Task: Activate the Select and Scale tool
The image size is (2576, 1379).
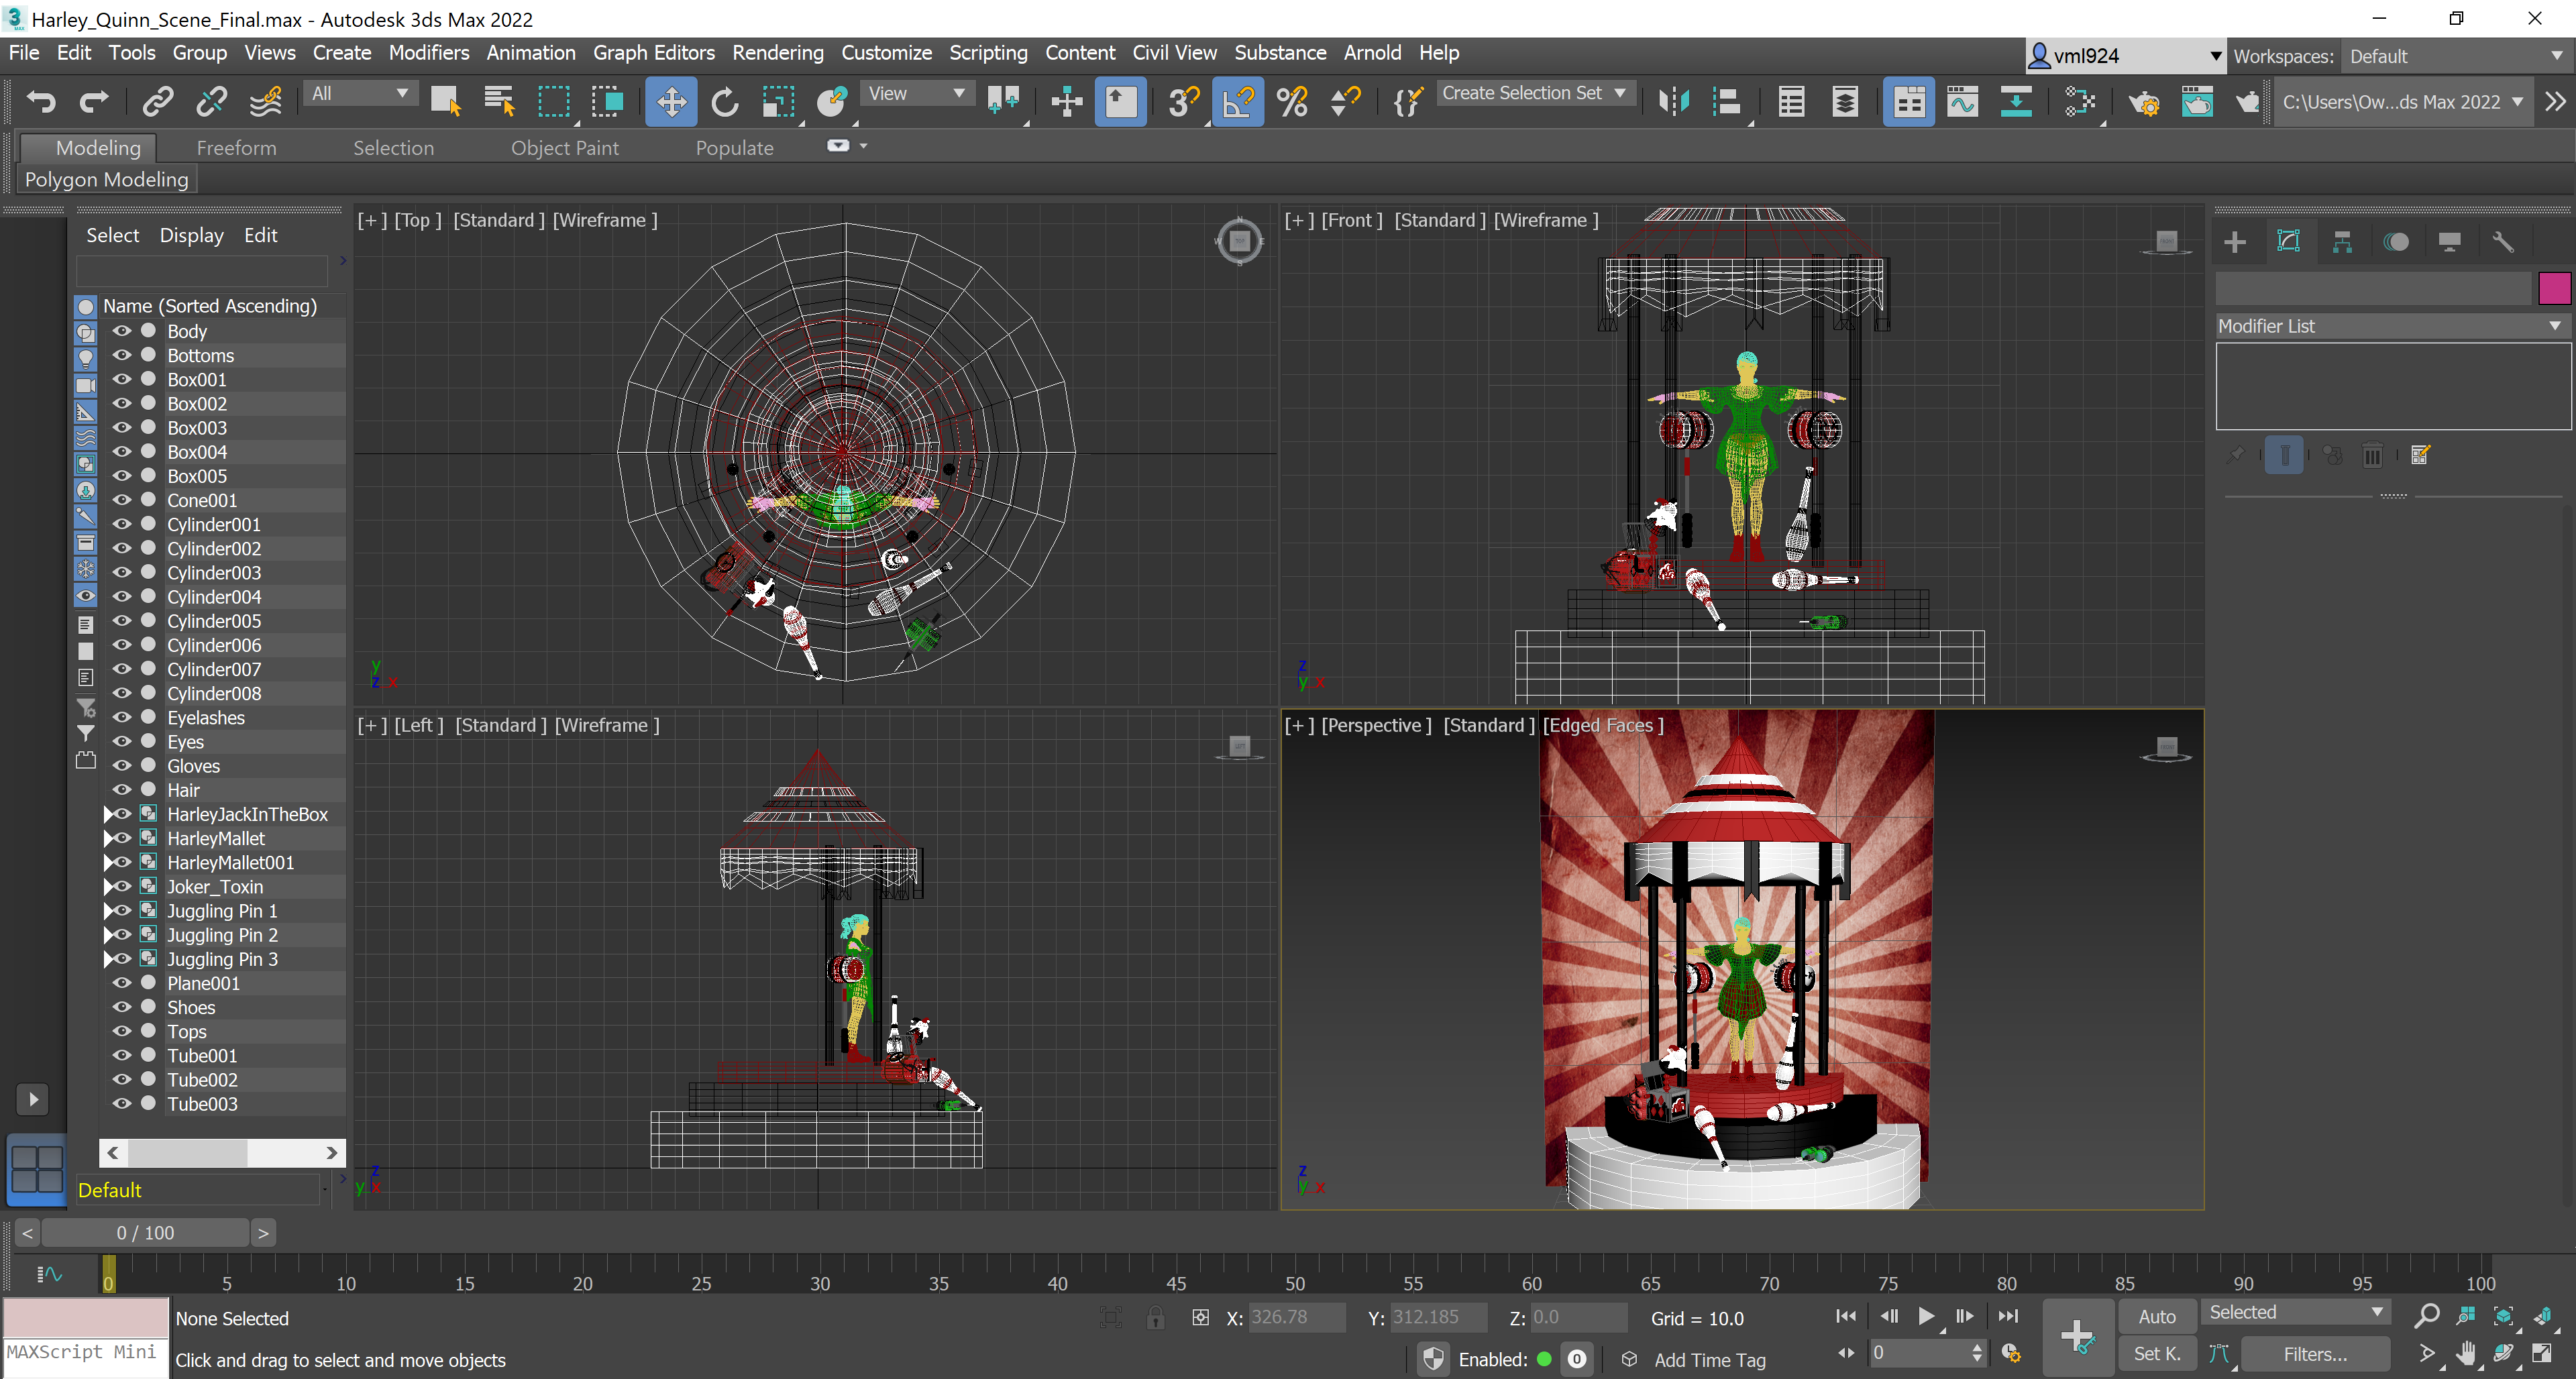Action: click(778, 102)
